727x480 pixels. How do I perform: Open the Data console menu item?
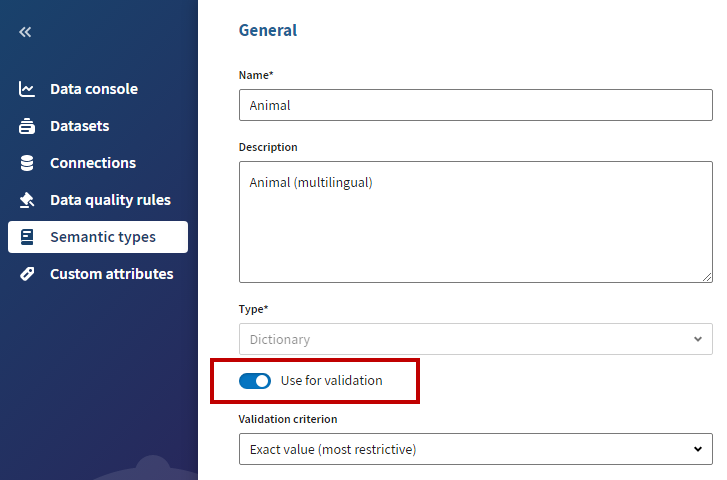click(x=94, y=89)
